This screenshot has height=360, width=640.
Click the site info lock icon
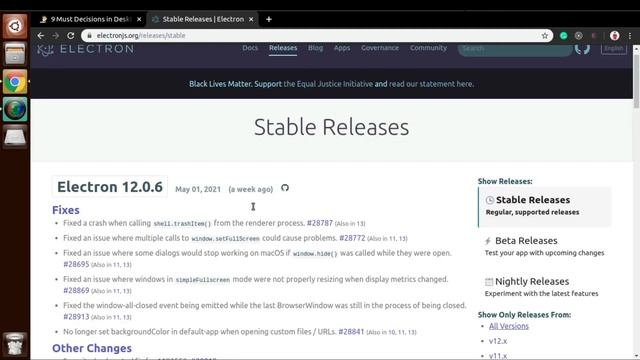click(x=89, y=36)
